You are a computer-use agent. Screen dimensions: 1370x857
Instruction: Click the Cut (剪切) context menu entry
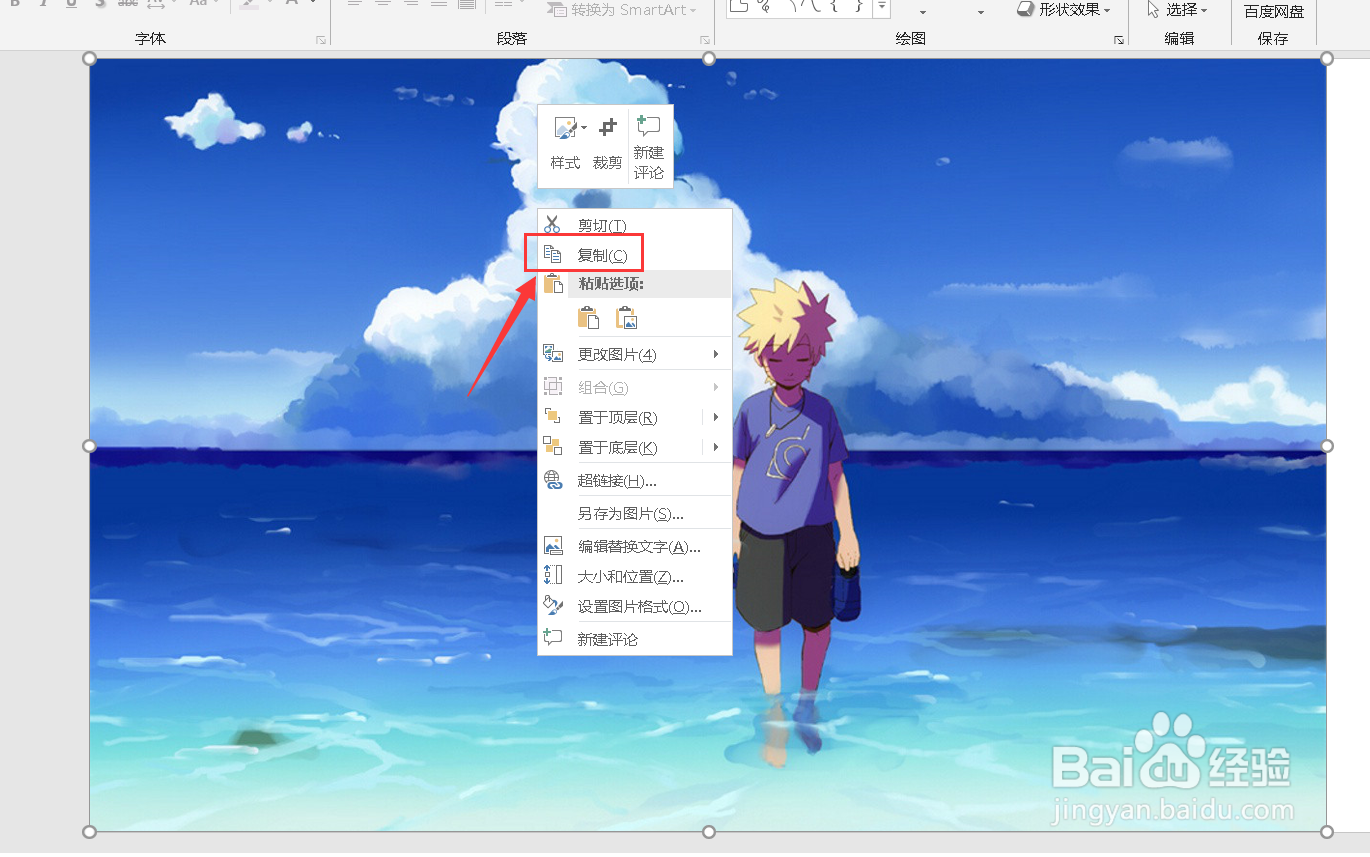(635, 225)
